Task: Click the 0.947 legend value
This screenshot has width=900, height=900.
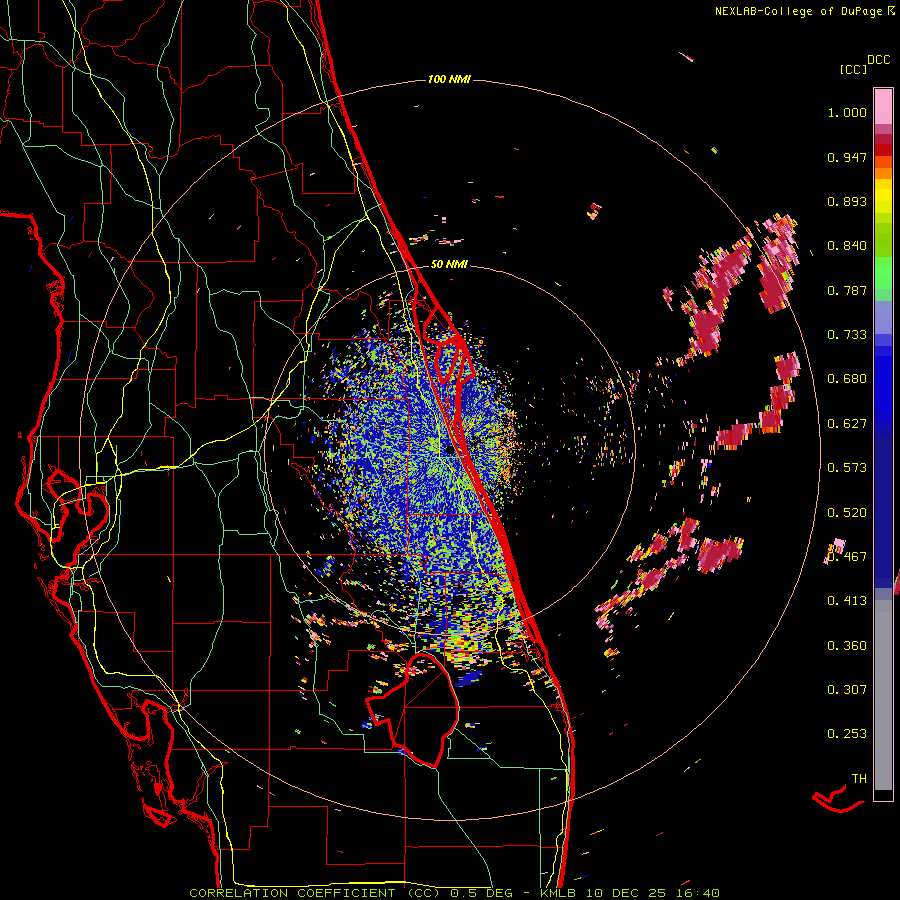Action: [x=847, y=157]
